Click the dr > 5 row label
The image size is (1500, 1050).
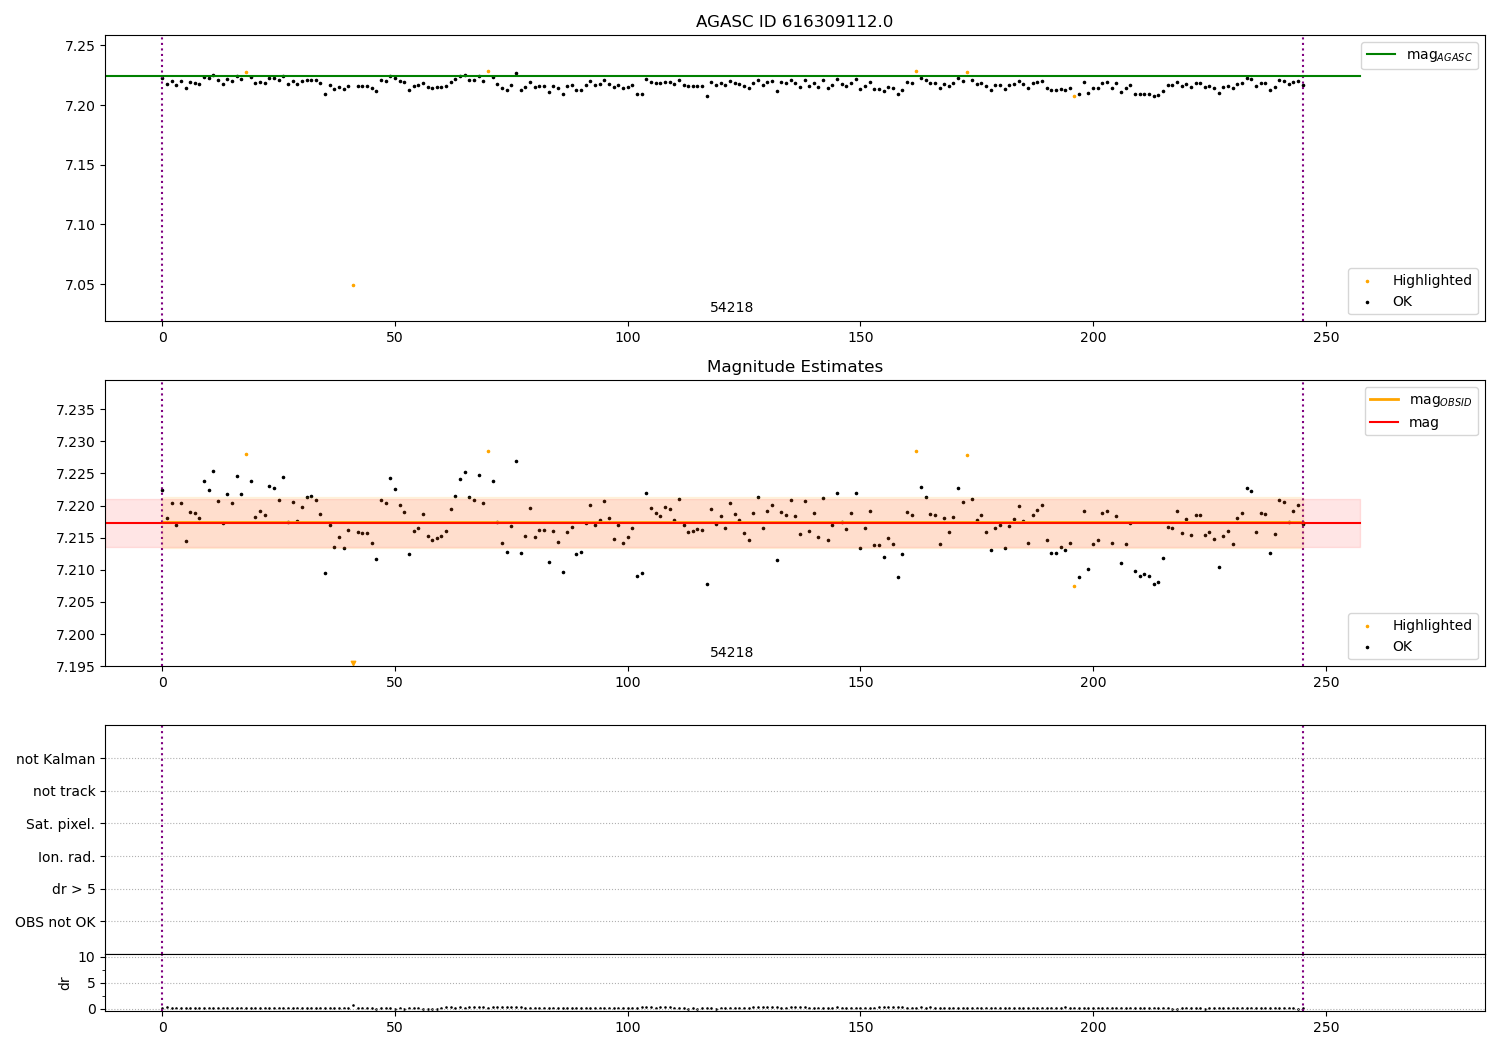click(x=74, y=889)
